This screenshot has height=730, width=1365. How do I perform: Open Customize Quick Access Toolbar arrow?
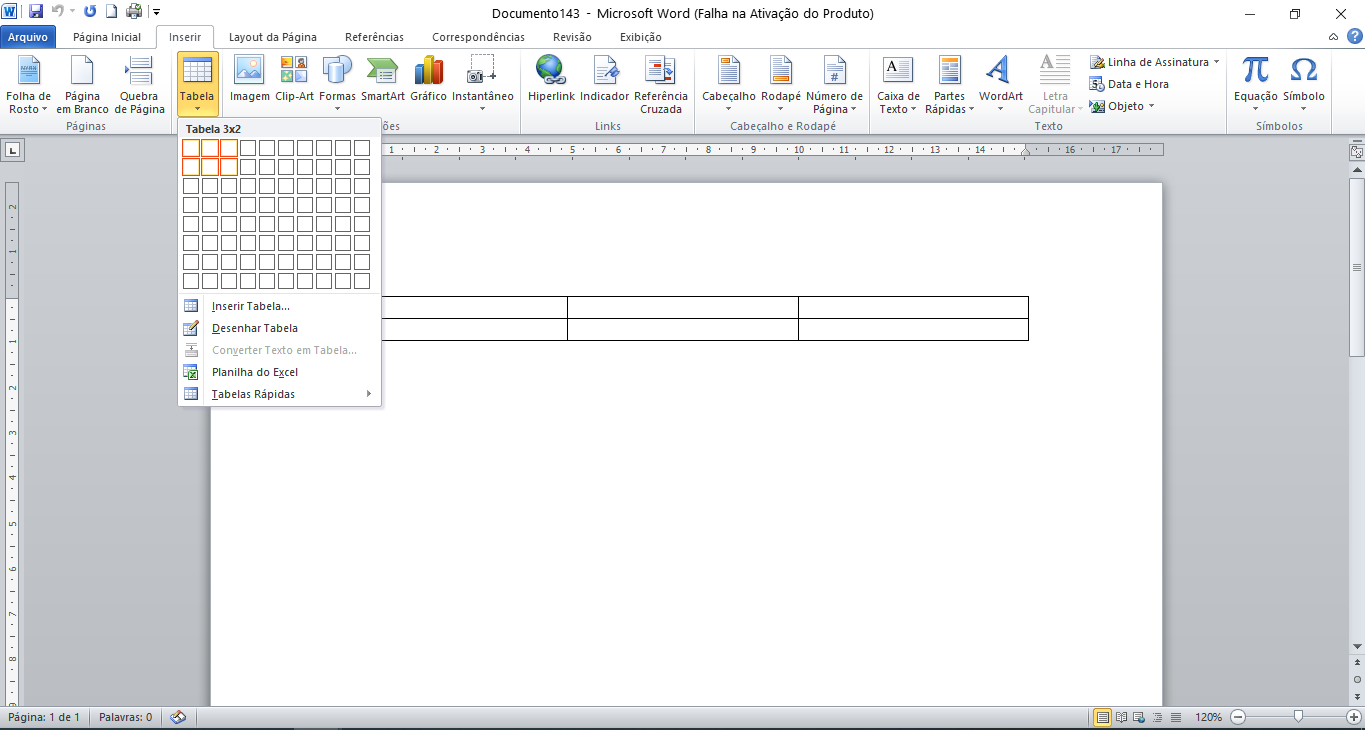[157, 13]
